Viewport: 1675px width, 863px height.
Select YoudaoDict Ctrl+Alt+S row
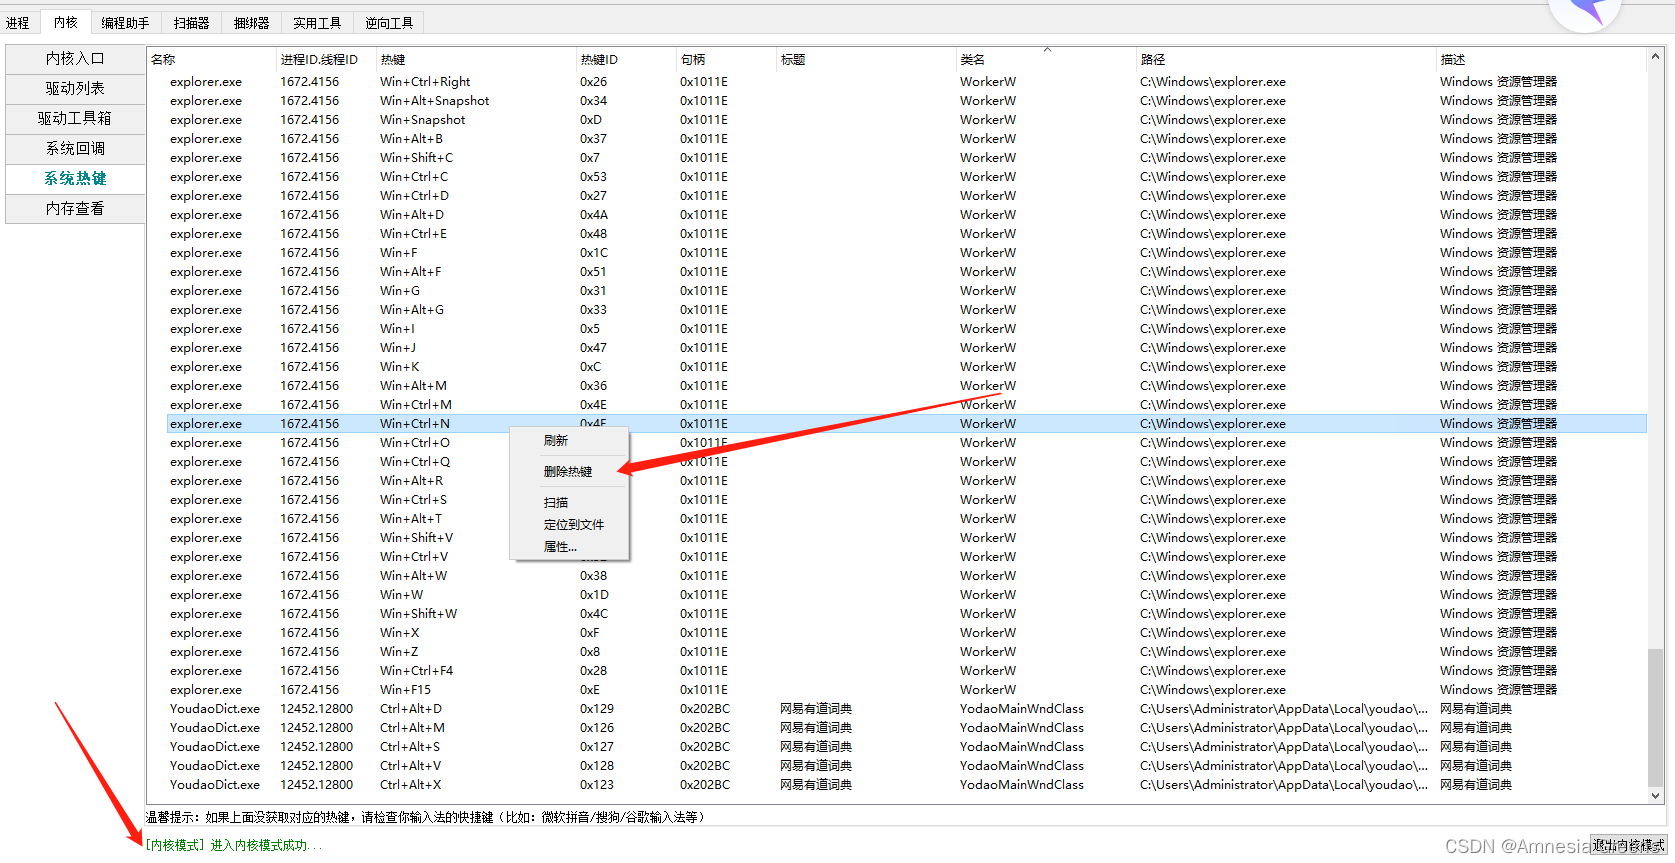click(x=906, y=747)
